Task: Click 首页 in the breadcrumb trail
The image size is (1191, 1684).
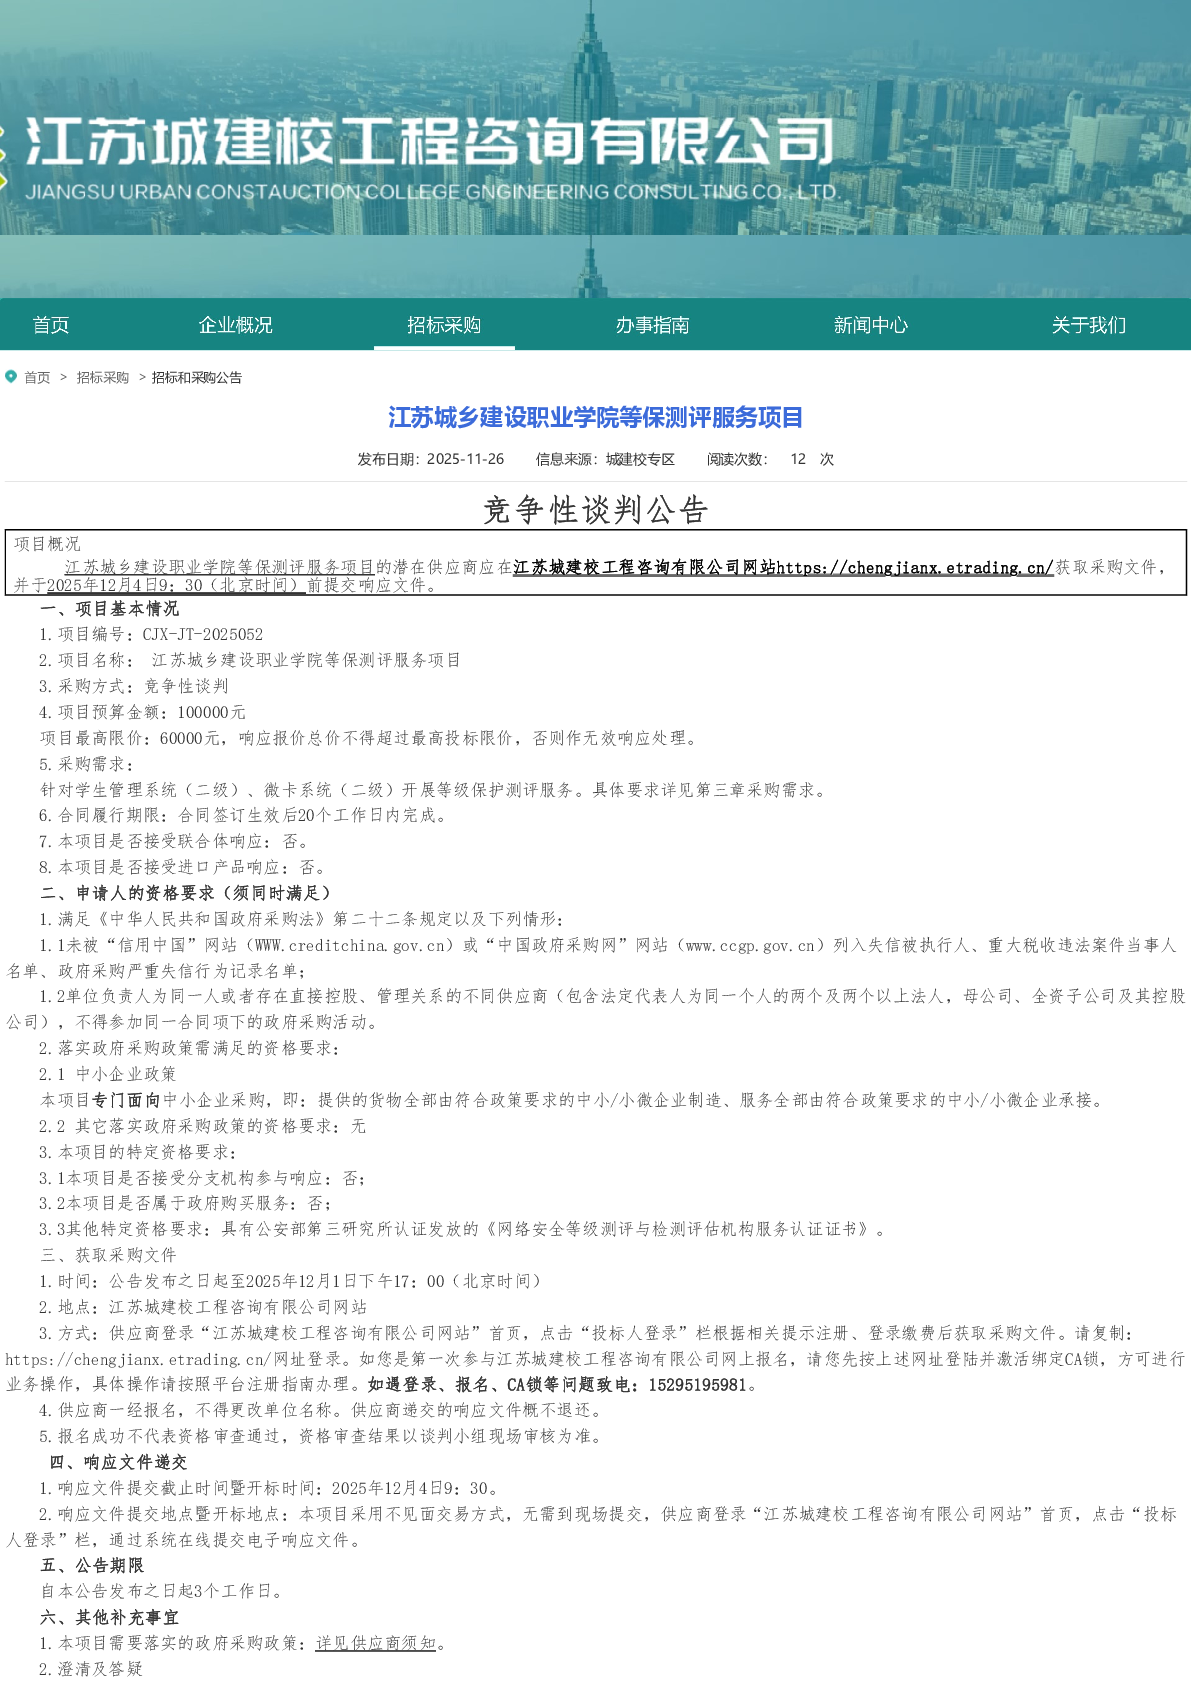Action: coord(37,378)
